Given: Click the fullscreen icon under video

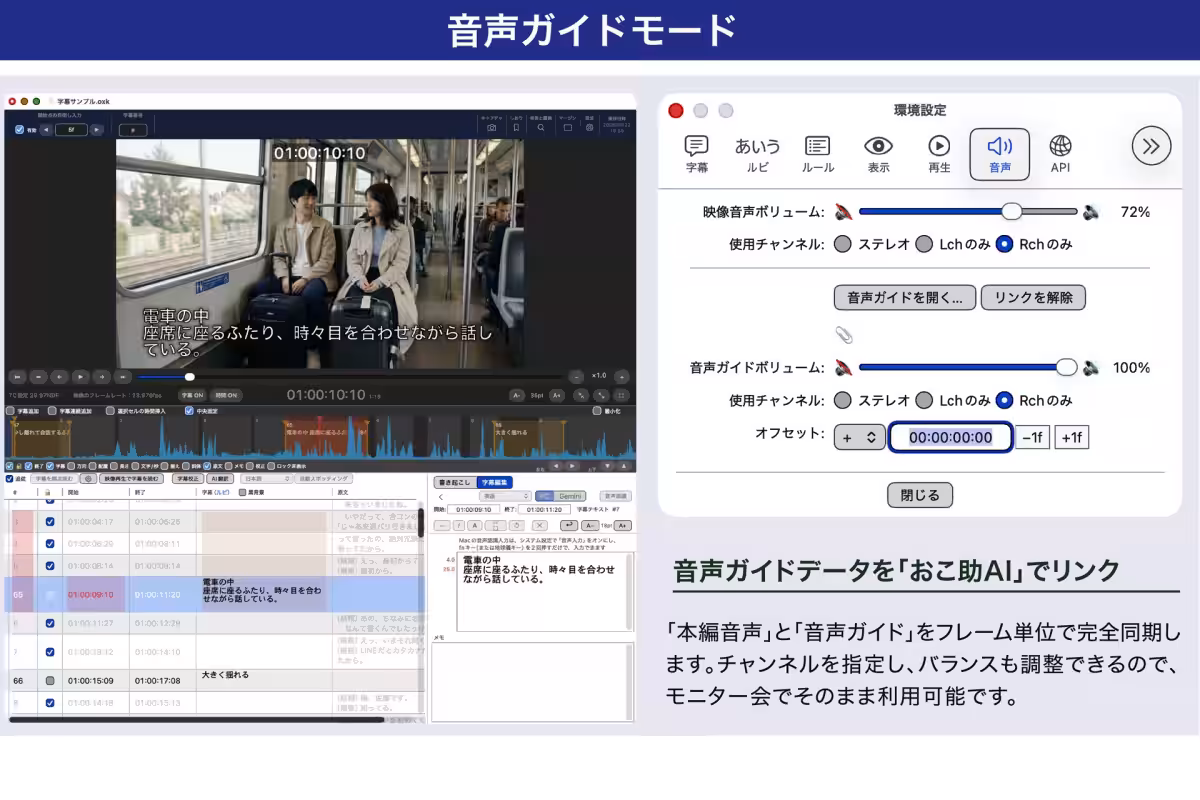Looking at the screenshot, I should click(x=621, y=396).
